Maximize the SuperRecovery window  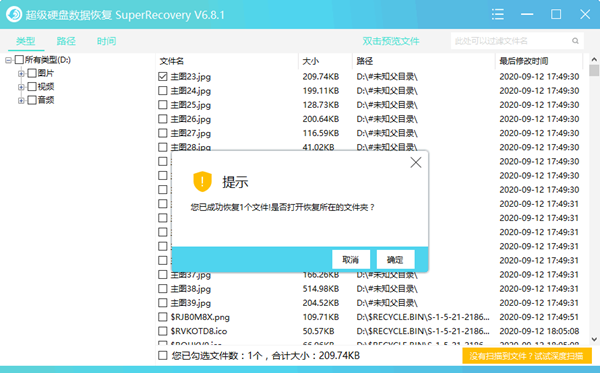556,15
